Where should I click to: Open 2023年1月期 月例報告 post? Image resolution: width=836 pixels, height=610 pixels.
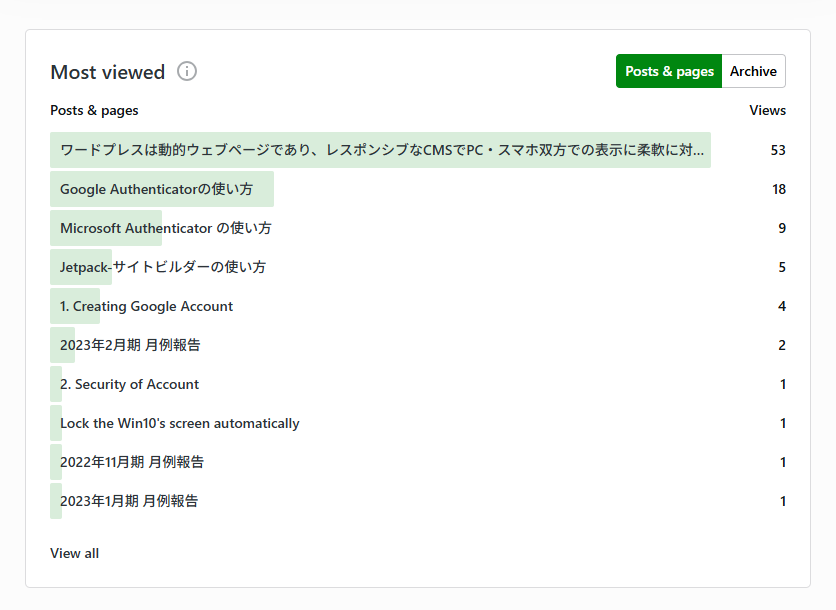129,501
